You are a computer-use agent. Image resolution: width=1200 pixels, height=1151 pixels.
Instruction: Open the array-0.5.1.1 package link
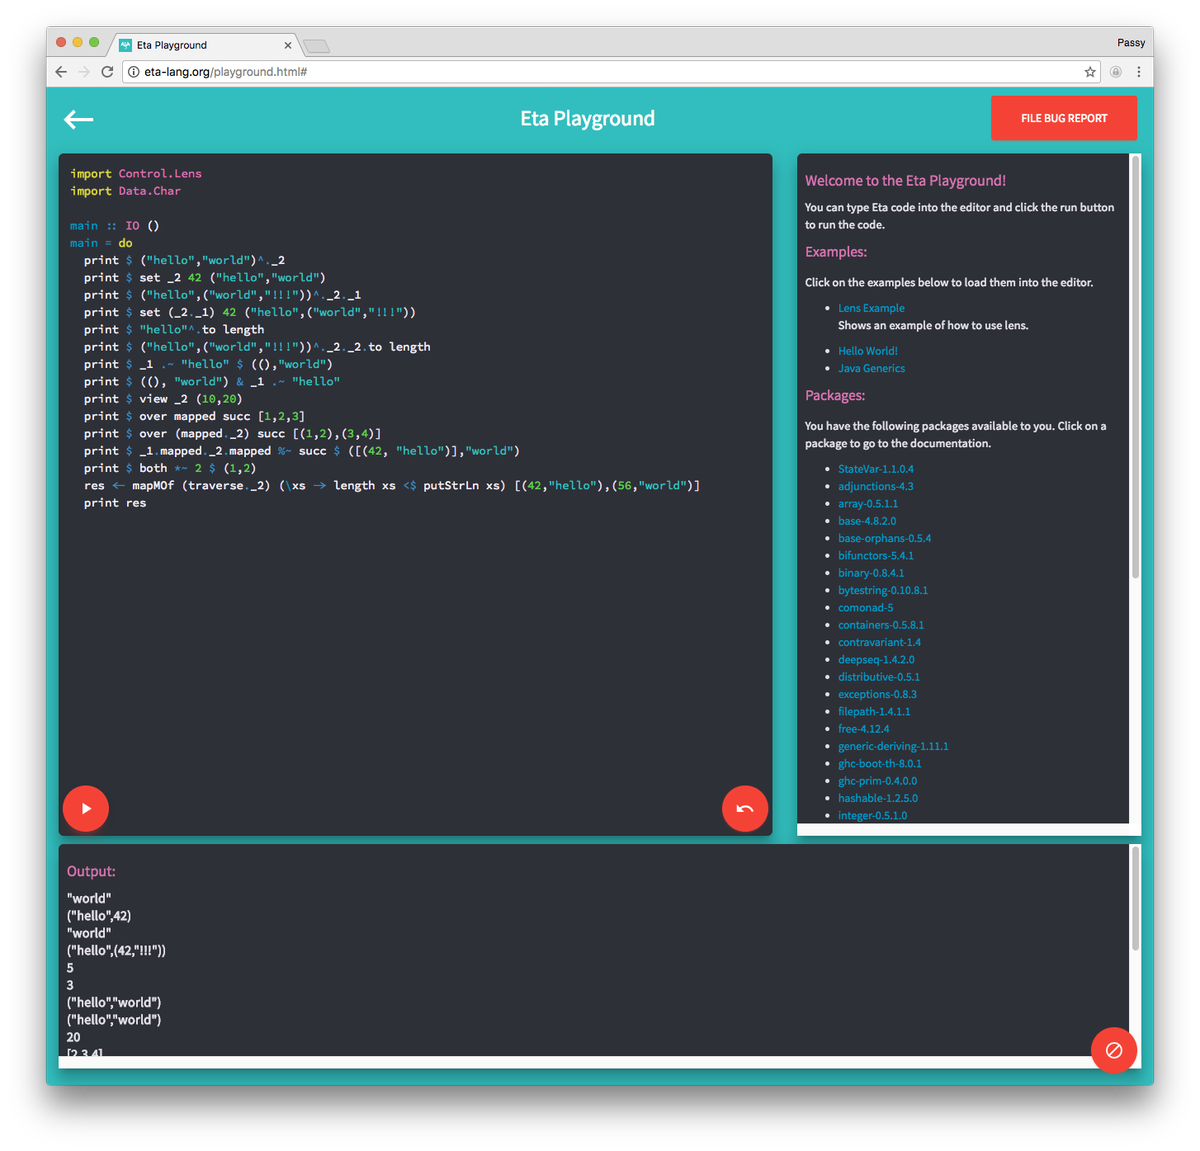tap(868, 504)
